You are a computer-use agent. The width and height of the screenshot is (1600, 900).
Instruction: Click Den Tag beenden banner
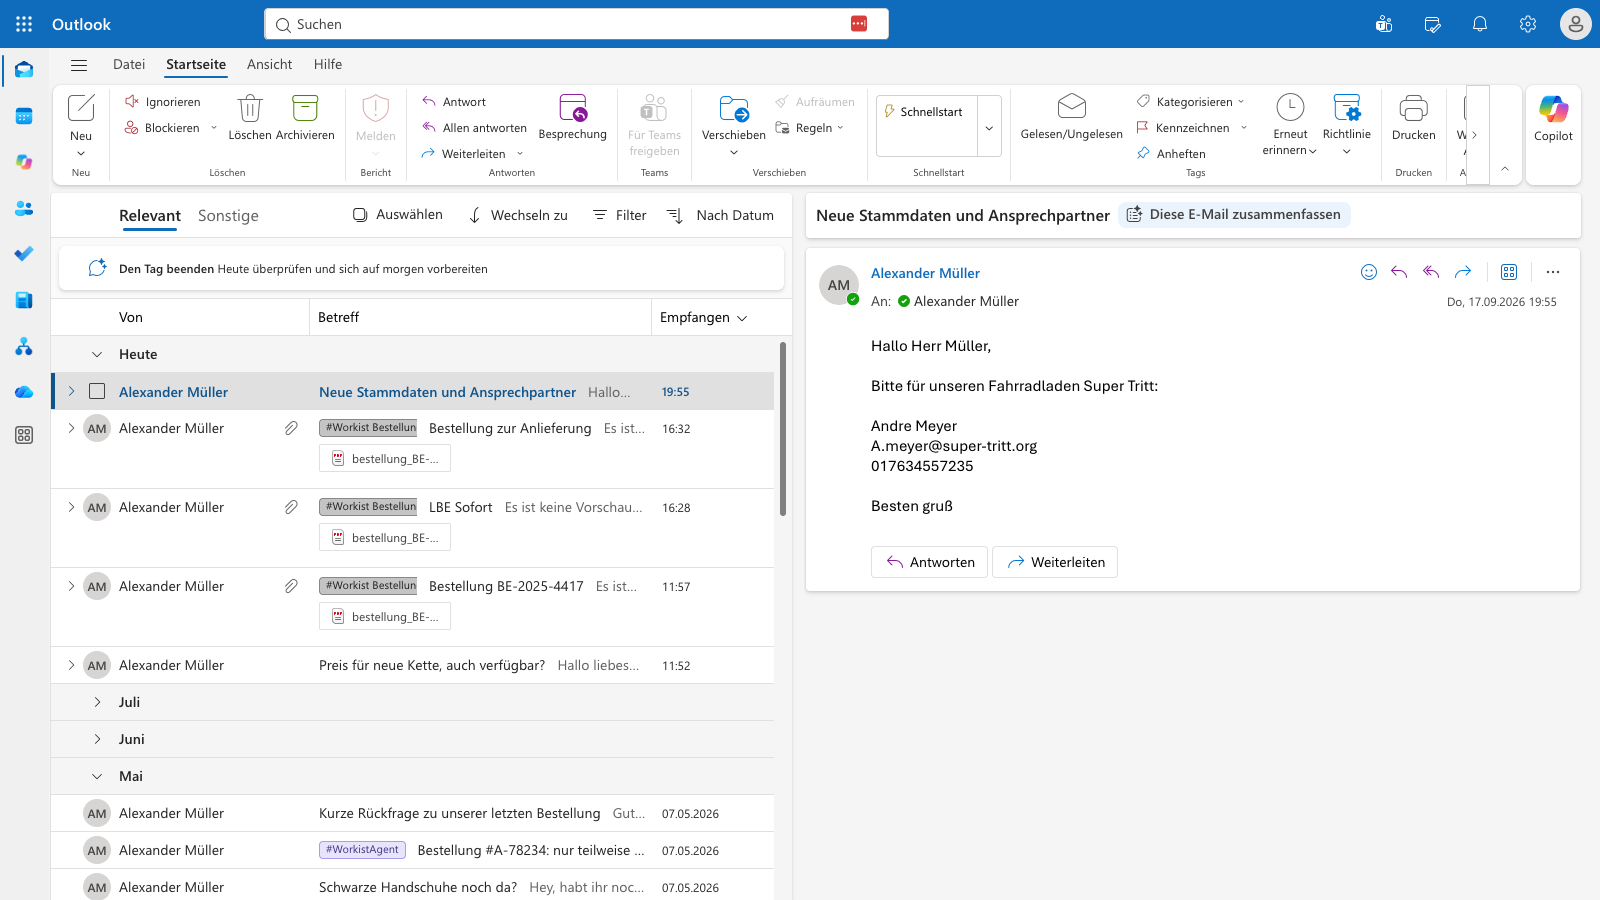pyautogui.click(x=421, y=269)
